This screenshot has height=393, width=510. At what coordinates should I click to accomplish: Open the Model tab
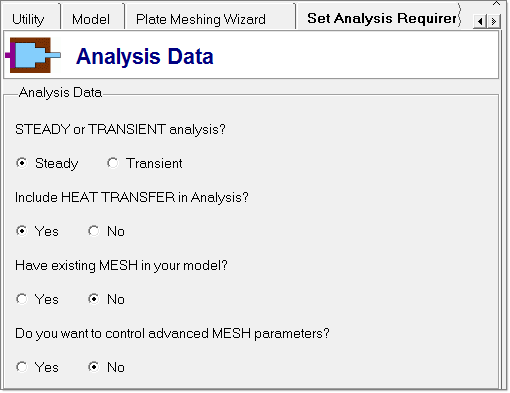click(91, 19)
